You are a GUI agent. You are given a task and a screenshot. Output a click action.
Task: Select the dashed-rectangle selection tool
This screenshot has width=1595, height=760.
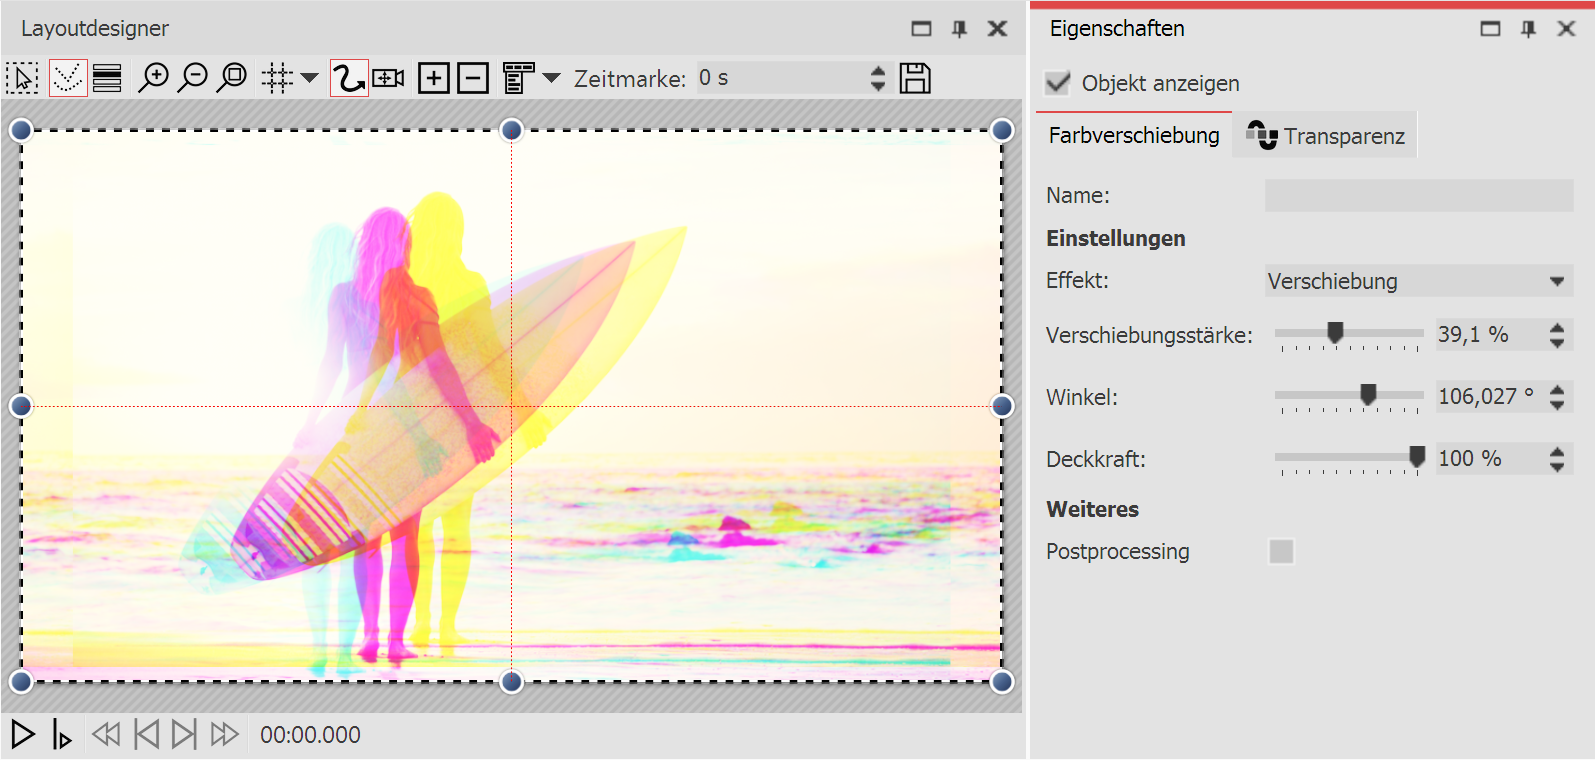[x=22, y=78]
